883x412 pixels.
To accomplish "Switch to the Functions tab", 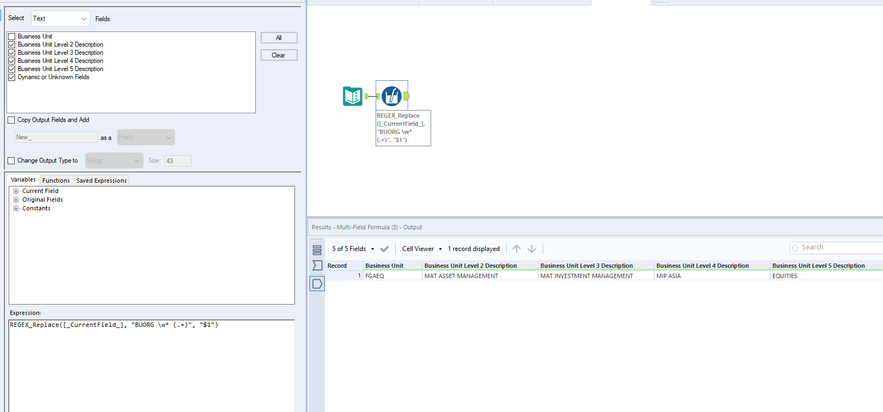I will (x=56, y=180).
